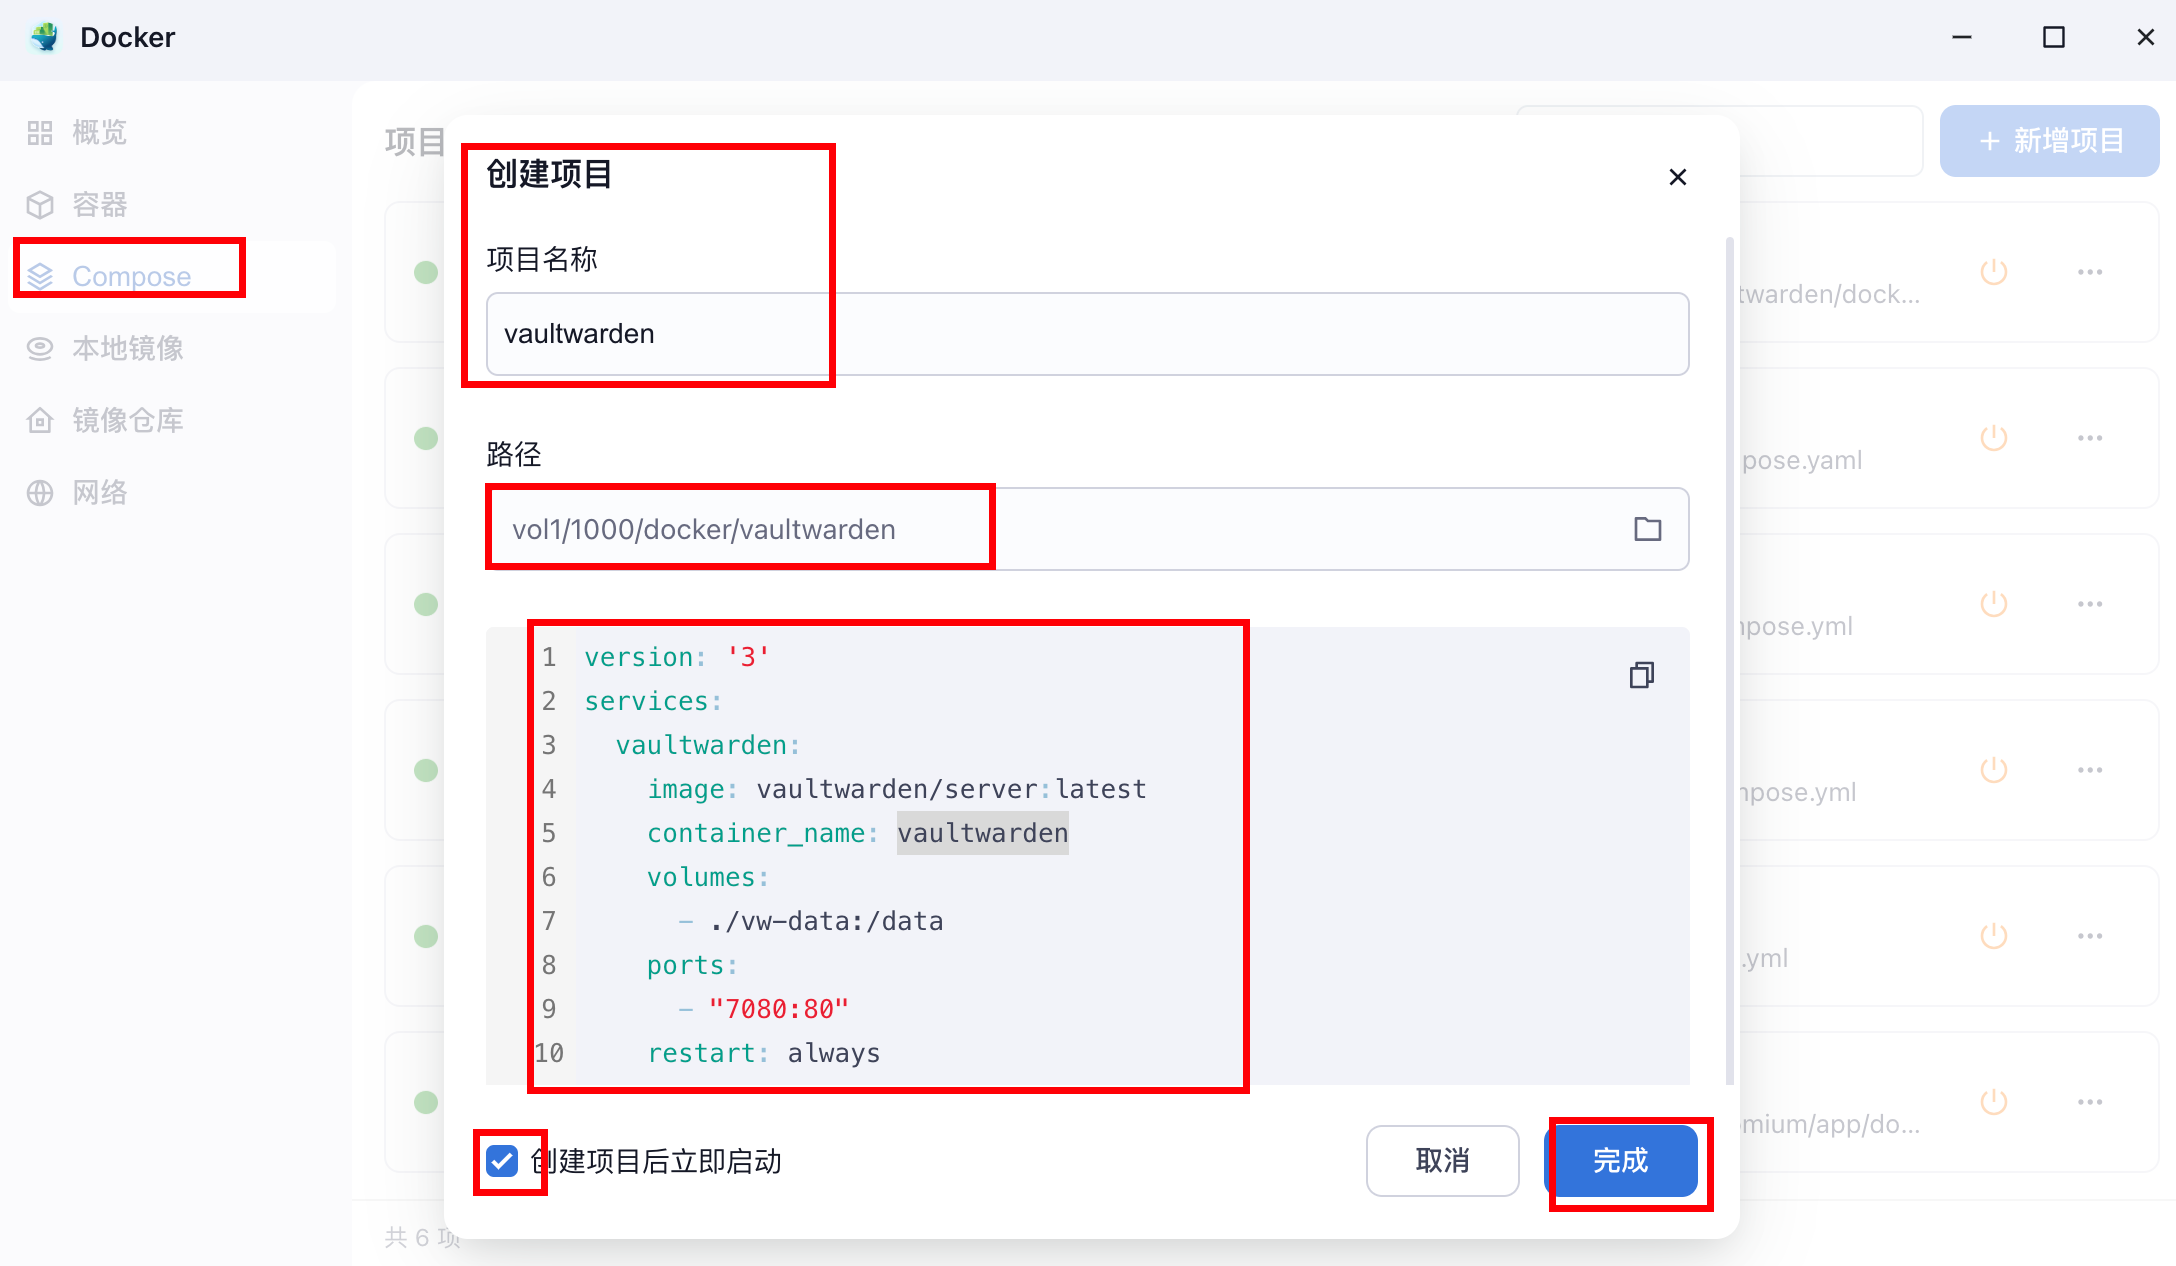The height and width of the screenshot is (1266, 2176).
Task: Close the 创建项目 dialog
Action: click(1678, 177)
